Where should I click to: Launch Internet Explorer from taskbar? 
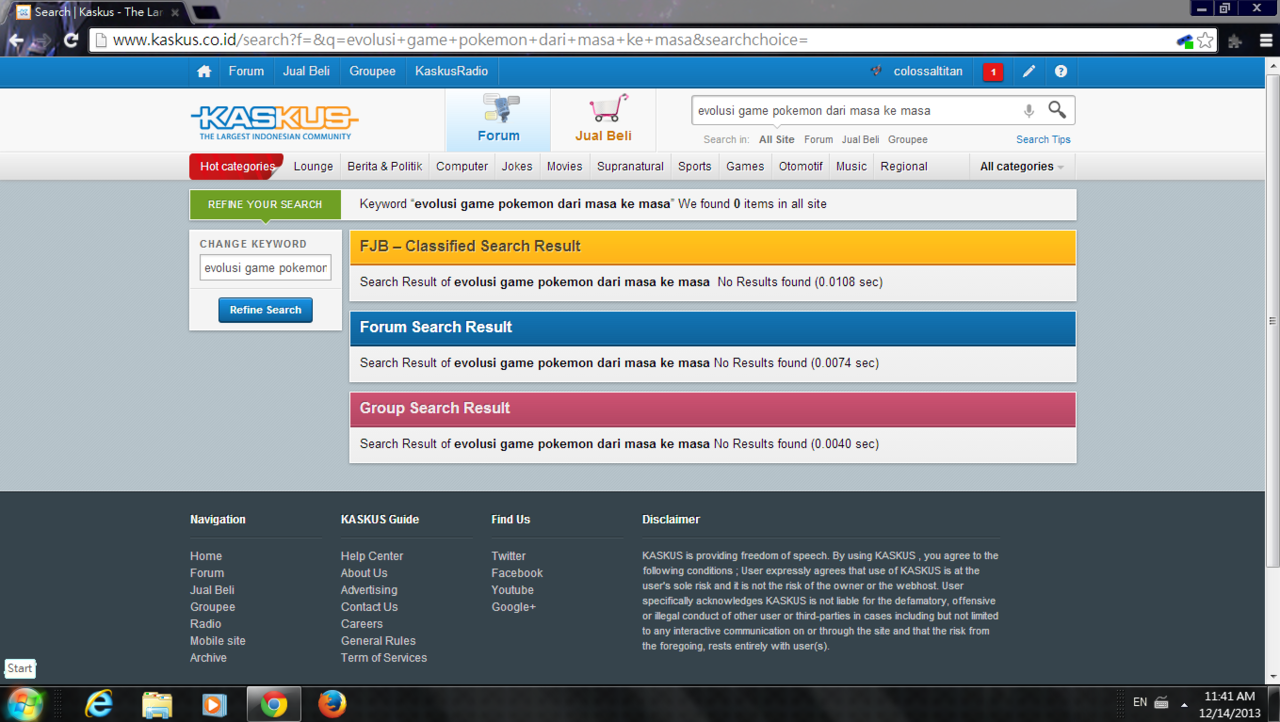tap(98, 704)
